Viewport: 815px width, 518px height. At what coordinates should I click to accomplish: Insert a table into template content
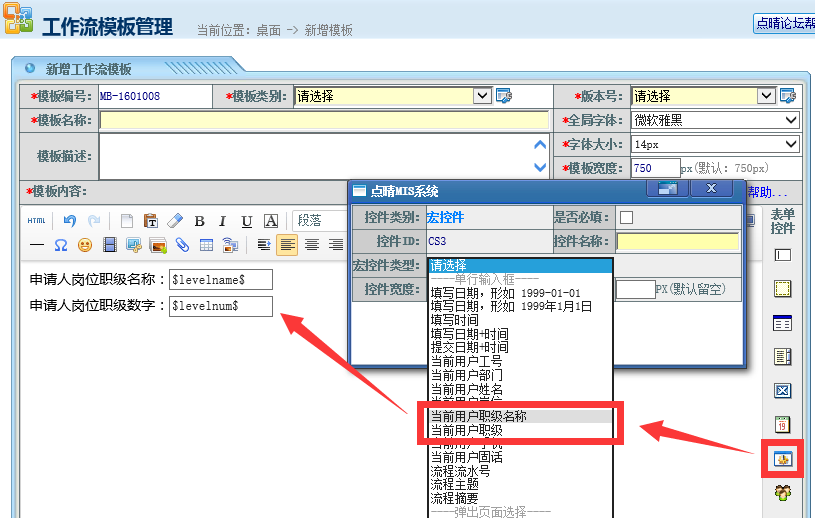pos(206,244)
